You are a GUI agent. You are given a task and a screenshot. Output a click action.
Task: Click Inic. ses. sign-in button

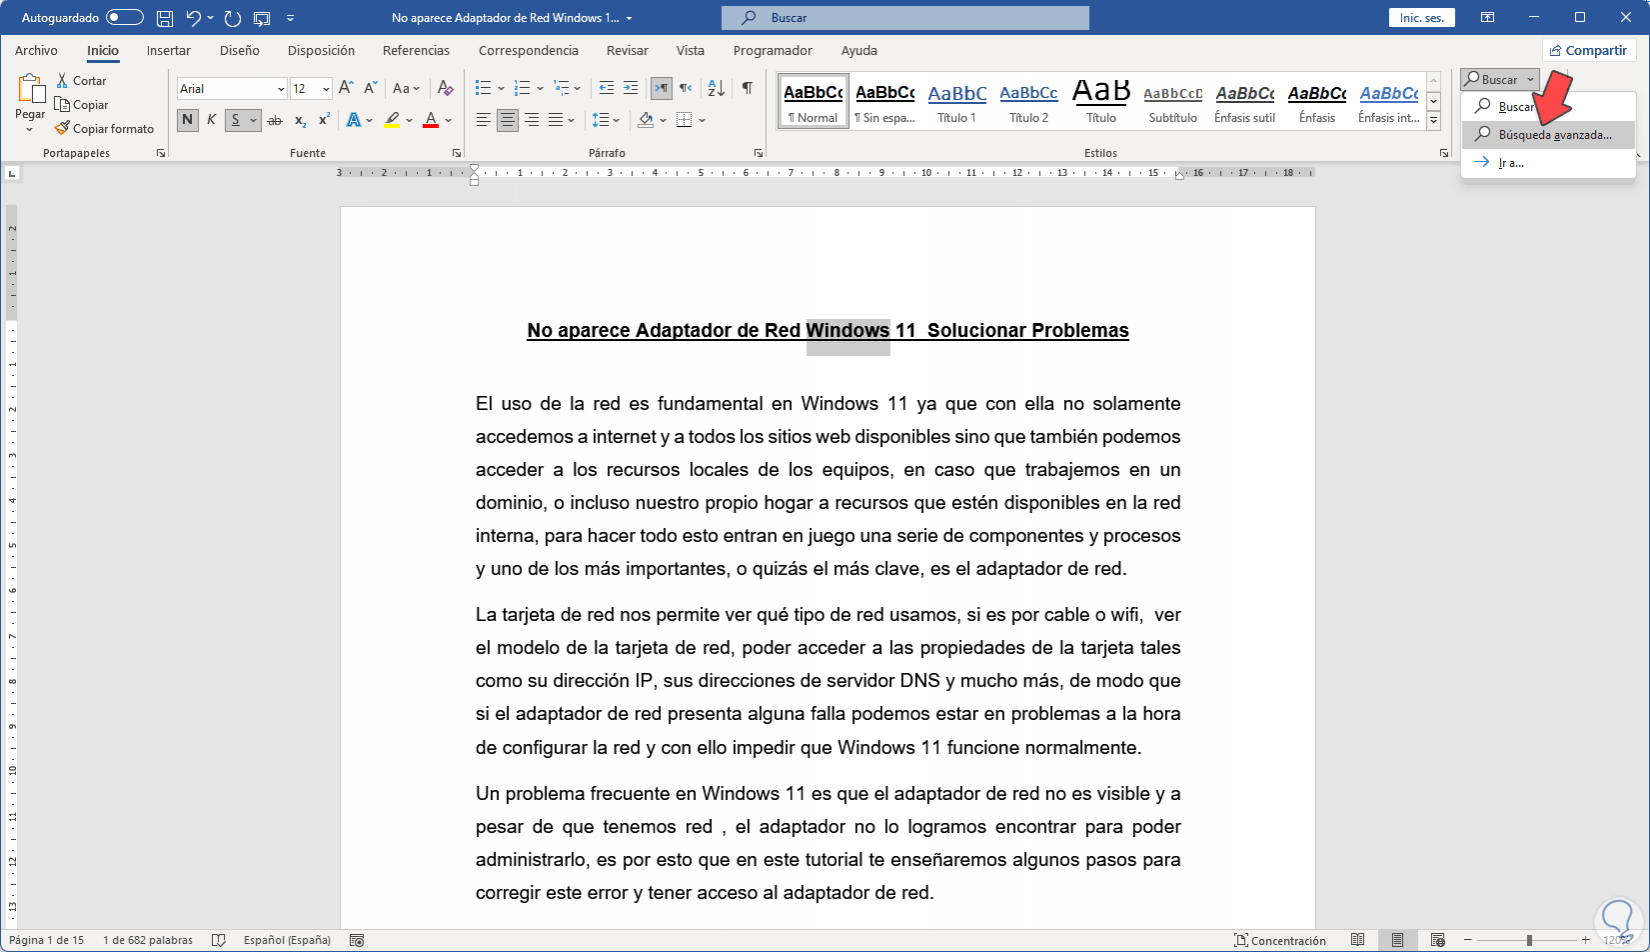click(x=1422, y=18)
